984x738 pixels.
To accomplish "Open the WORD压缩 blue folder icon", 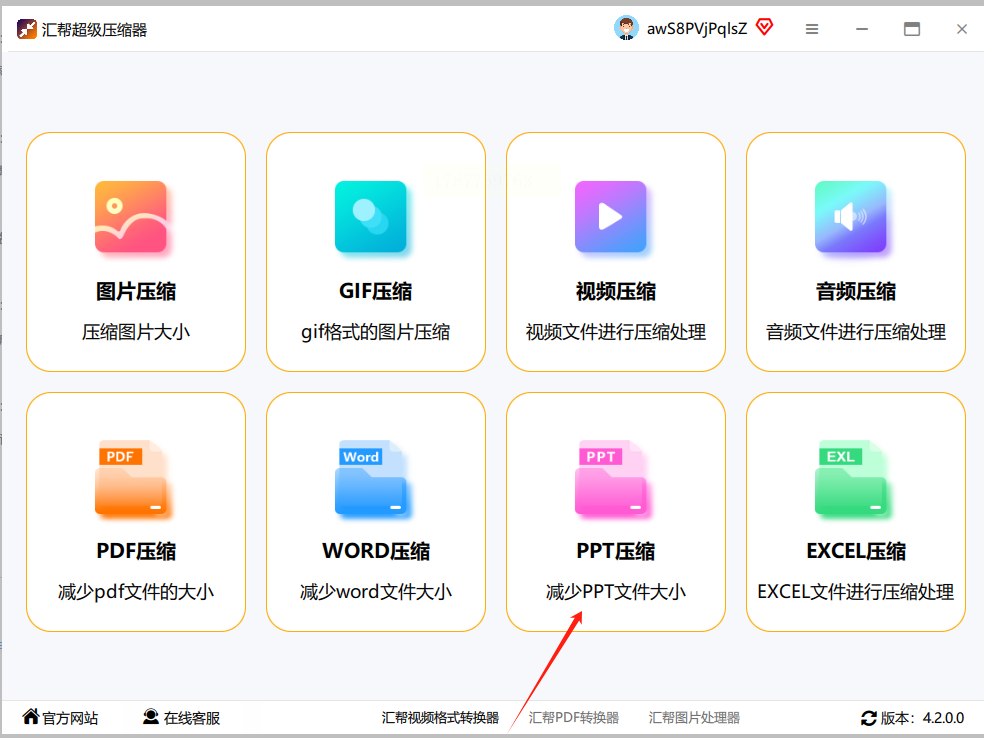I will [371, 478].
